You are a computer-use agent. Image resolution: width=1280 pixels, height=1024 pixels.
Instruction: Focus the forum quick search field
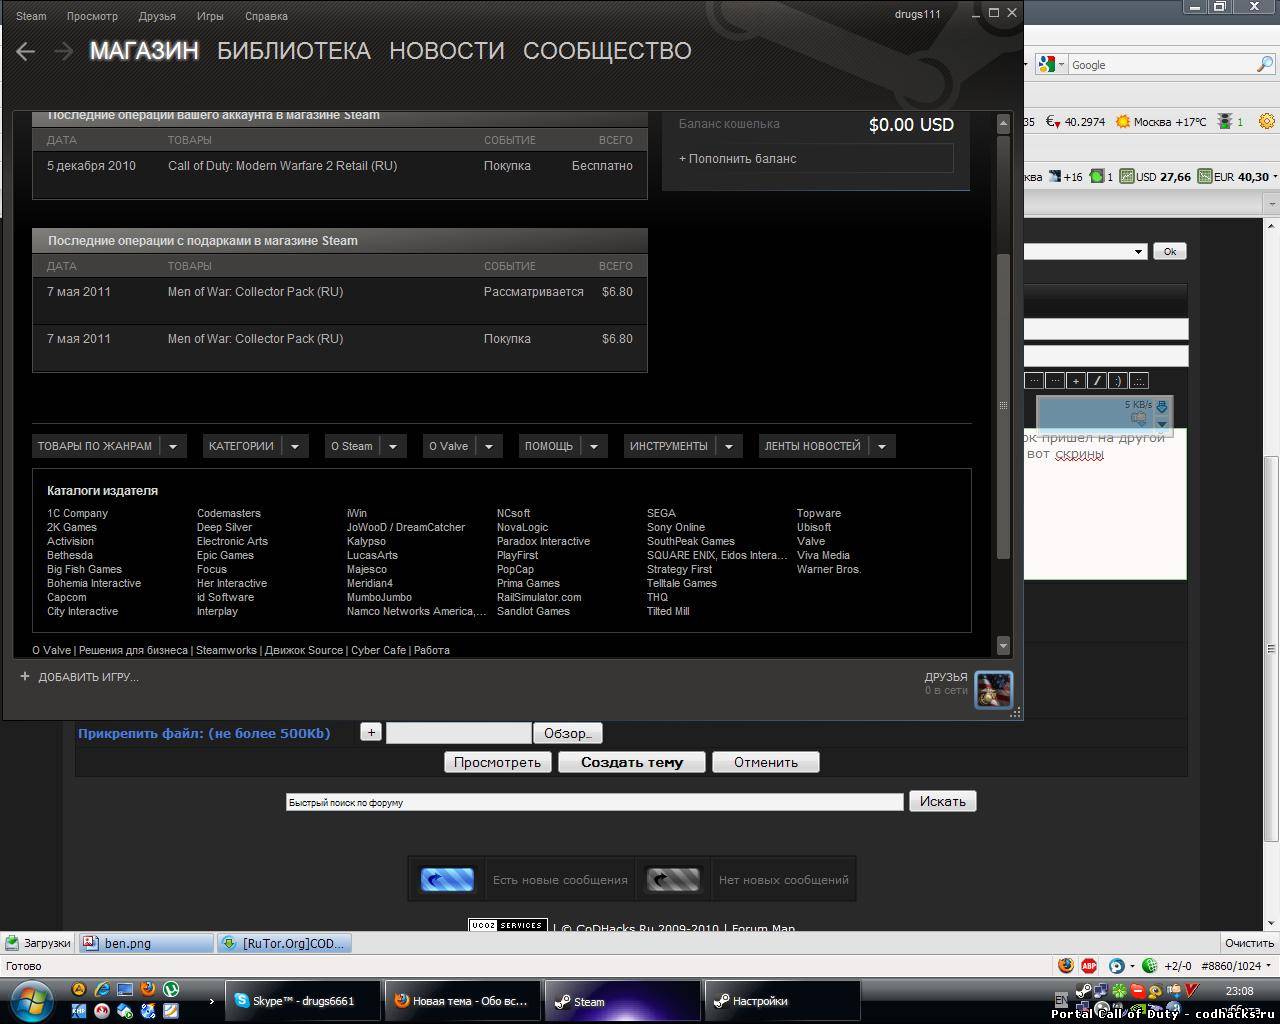(x=594, y=802)
